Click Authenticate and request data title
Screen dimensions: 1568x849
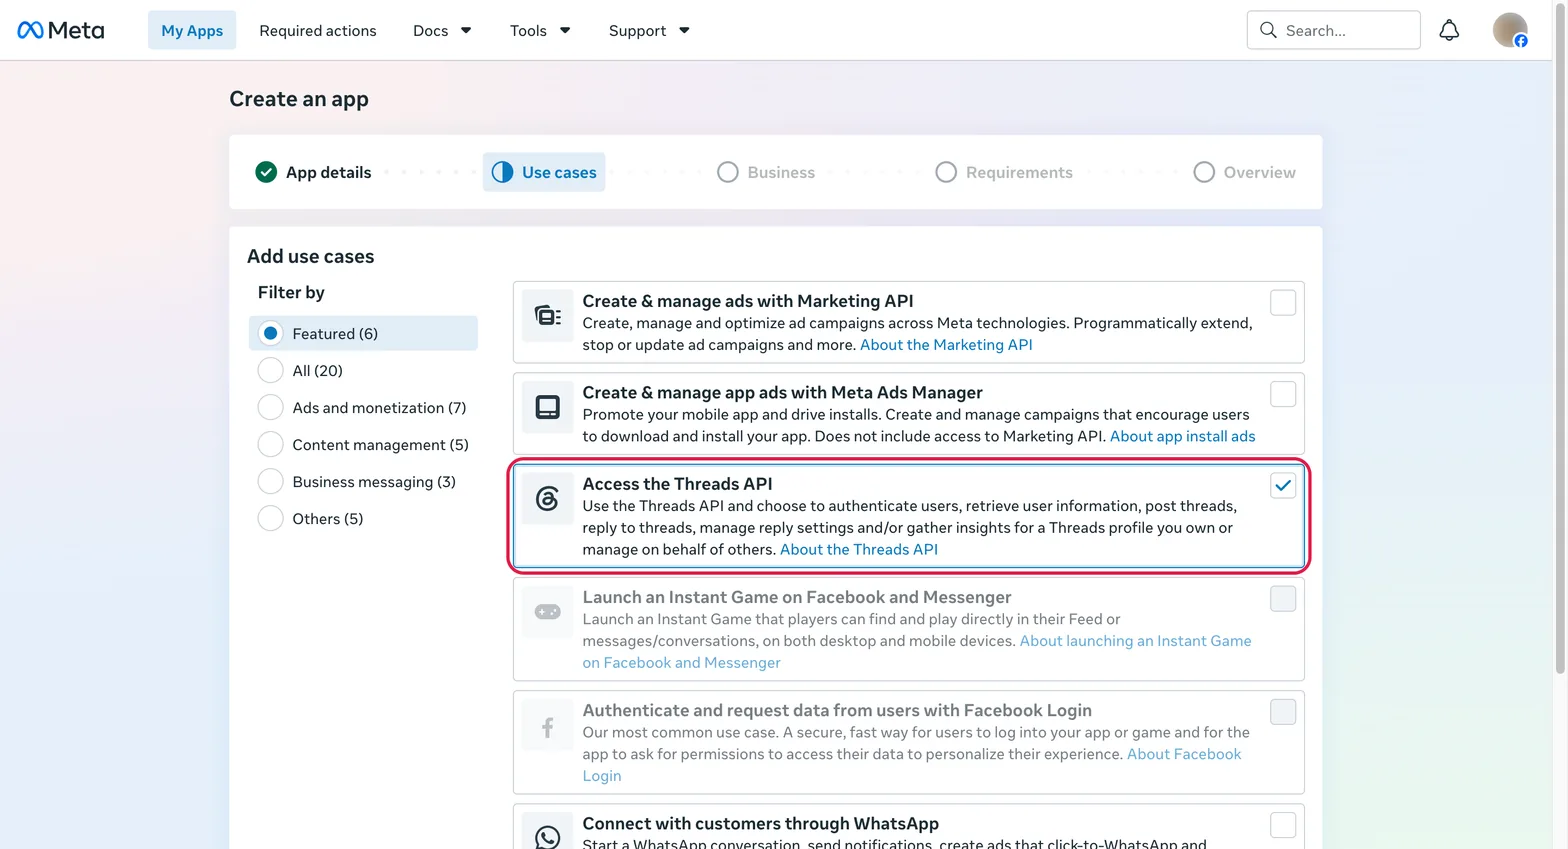837,710
